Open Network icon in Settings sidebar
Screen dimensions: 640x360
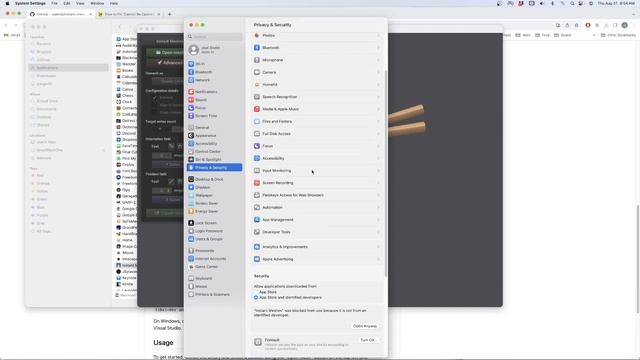click(x=191, y=80)
